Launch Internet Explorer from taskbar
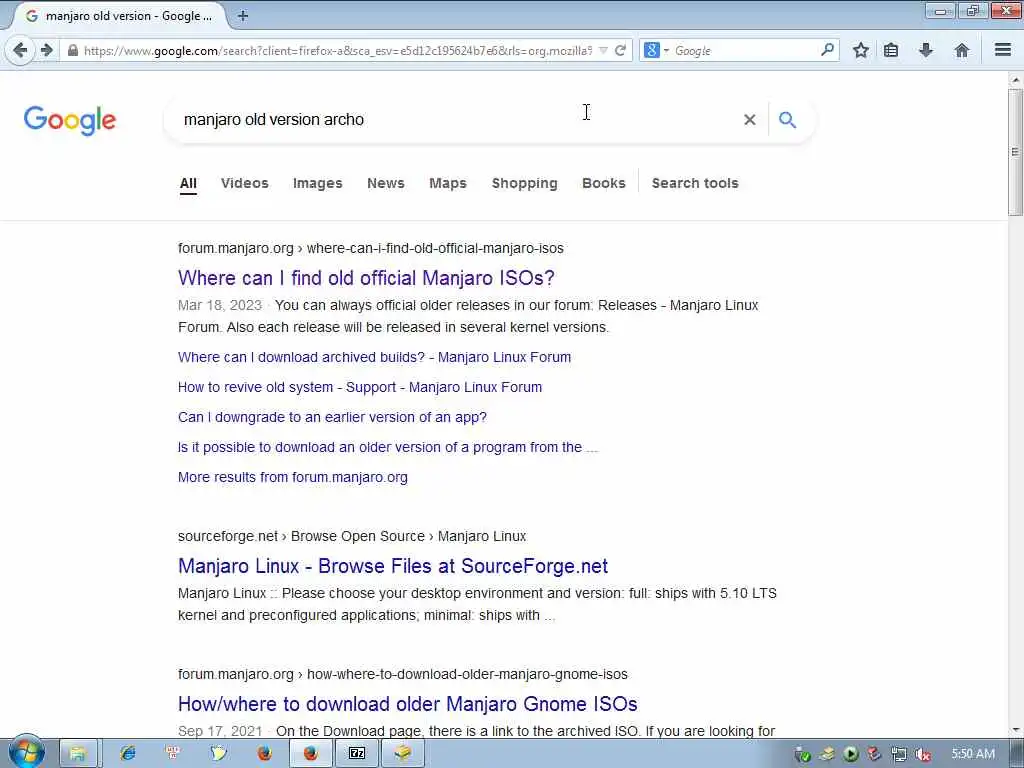Image resolution: width=1024 pixels, height=768 pixels. click(x=128, y=753)
